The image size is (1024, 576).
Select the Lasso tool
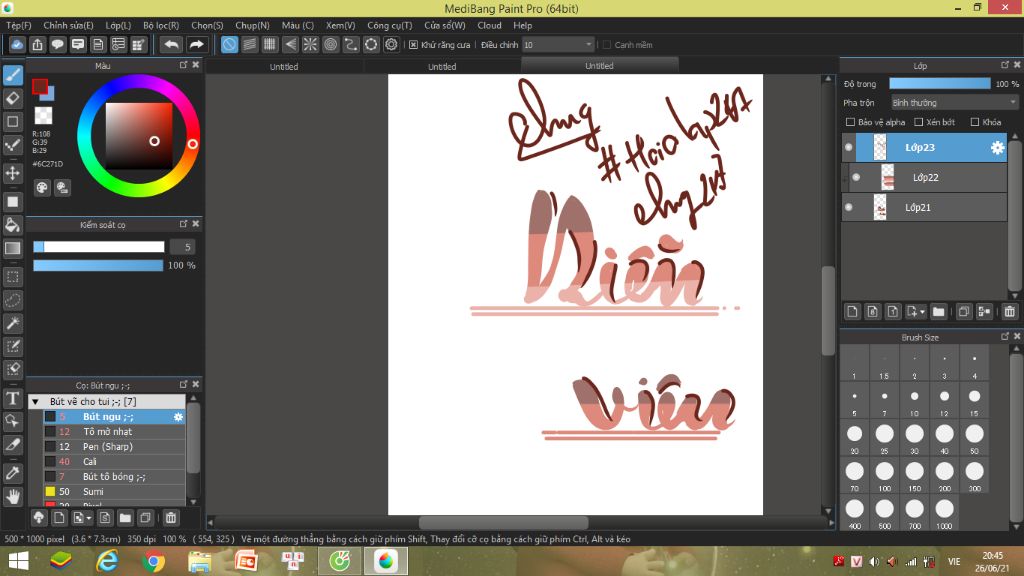pyautogui.click(x=13, y=300)
